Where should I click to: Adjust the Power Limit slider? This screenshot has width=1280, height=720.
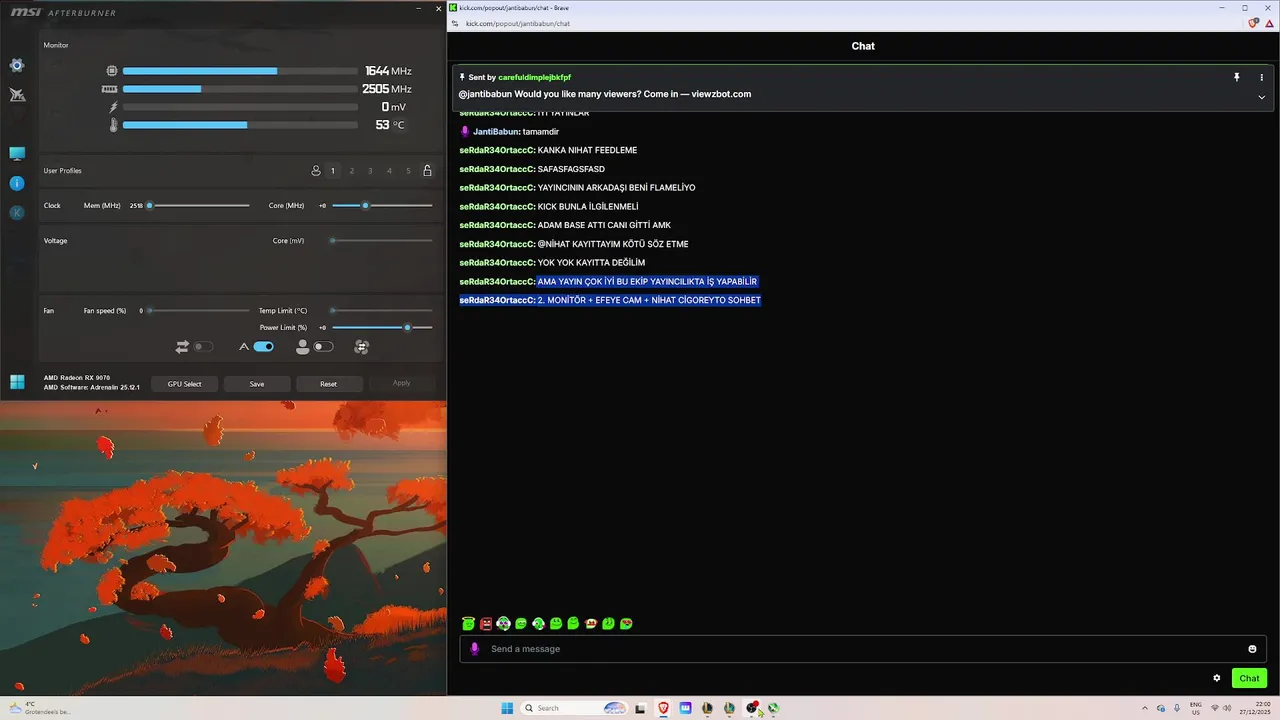click(382, 327)
